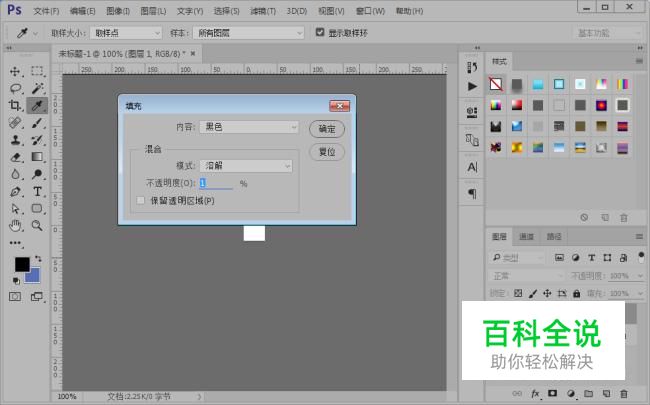Select the Dodge tool
The image size is (650, 405).
(37, 174)
